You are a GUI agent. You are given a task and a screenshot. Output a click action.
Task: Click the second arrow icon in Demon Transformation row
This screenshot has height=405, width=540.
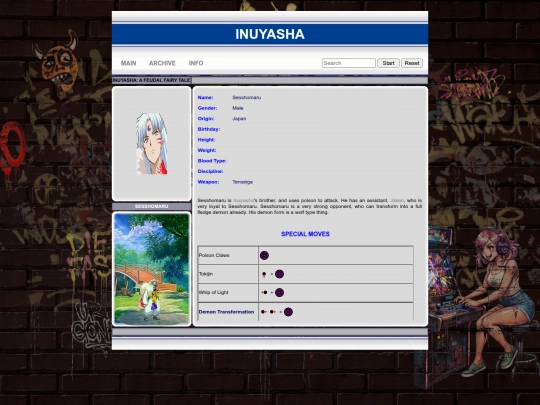(273, 312)
